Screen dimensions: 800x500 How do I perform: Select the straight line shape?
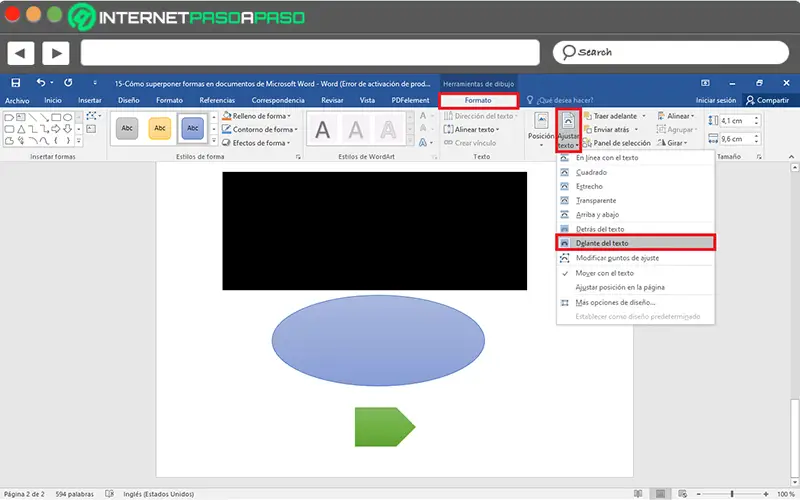[x=33, y=117]
